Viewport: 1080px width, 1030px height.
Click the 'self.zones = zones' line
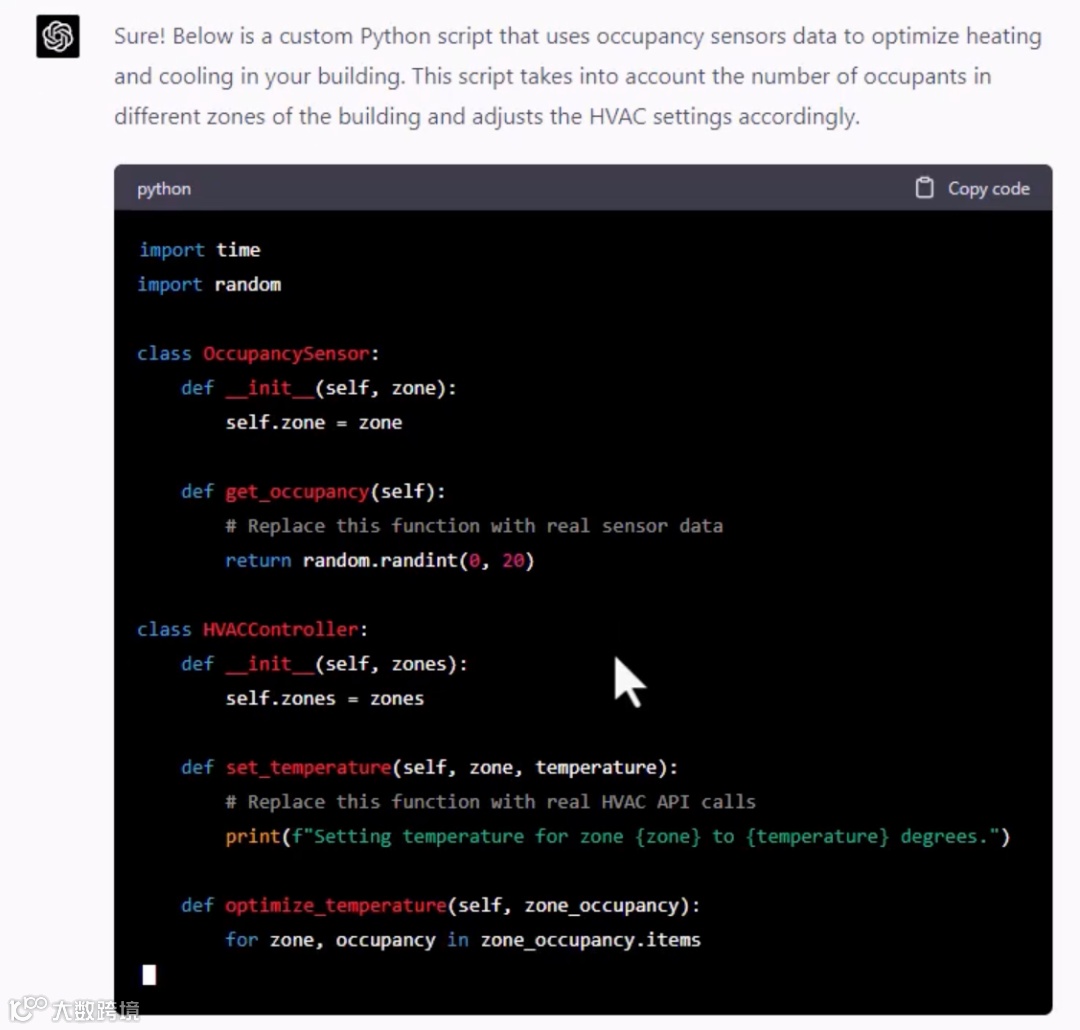[325, 698]
